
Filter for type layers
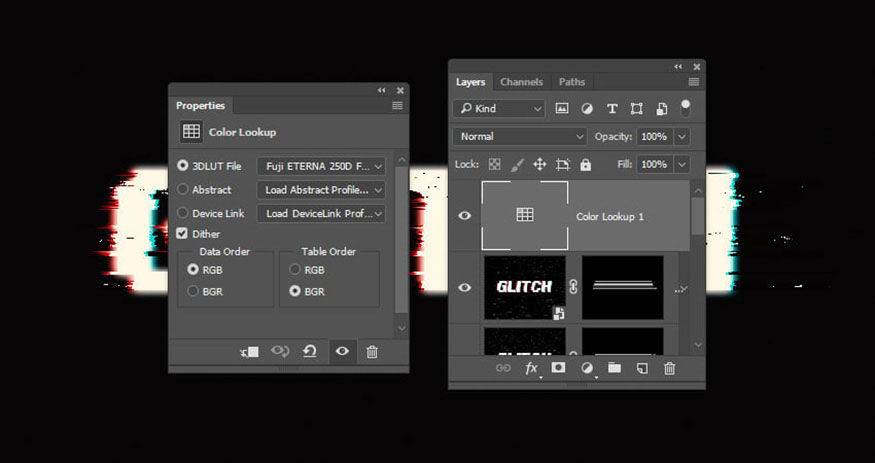(x=612, y=109)
